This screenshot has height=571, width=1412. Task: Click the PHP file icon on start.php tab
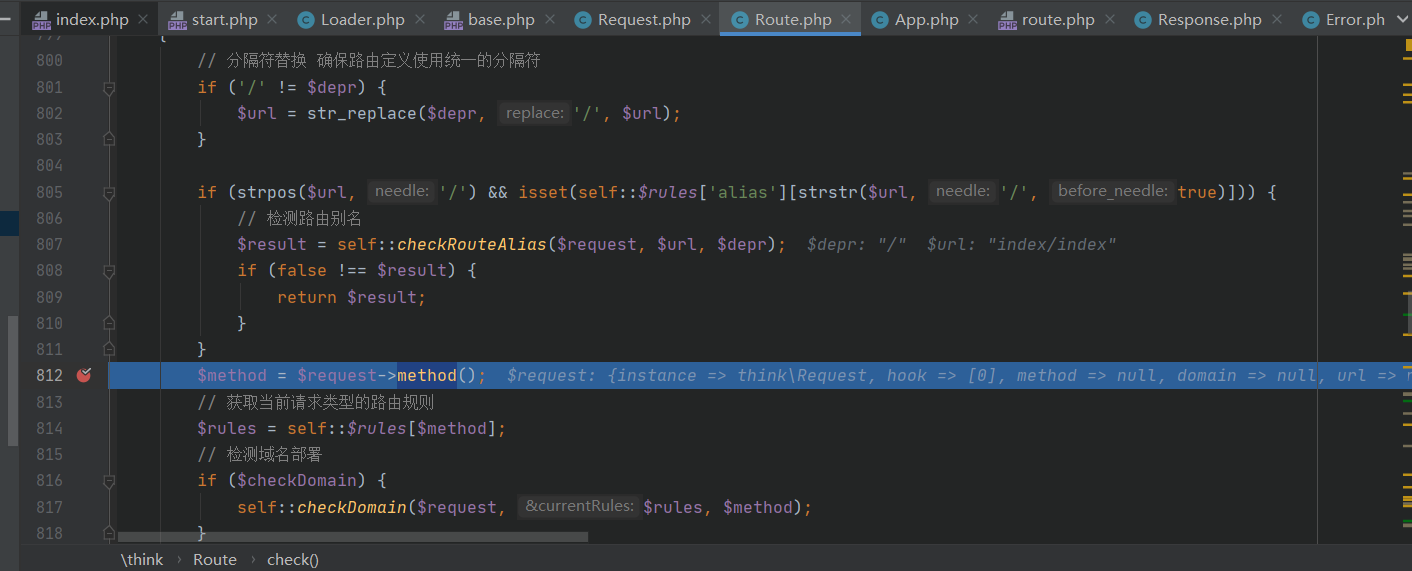[x=177, y=20]
